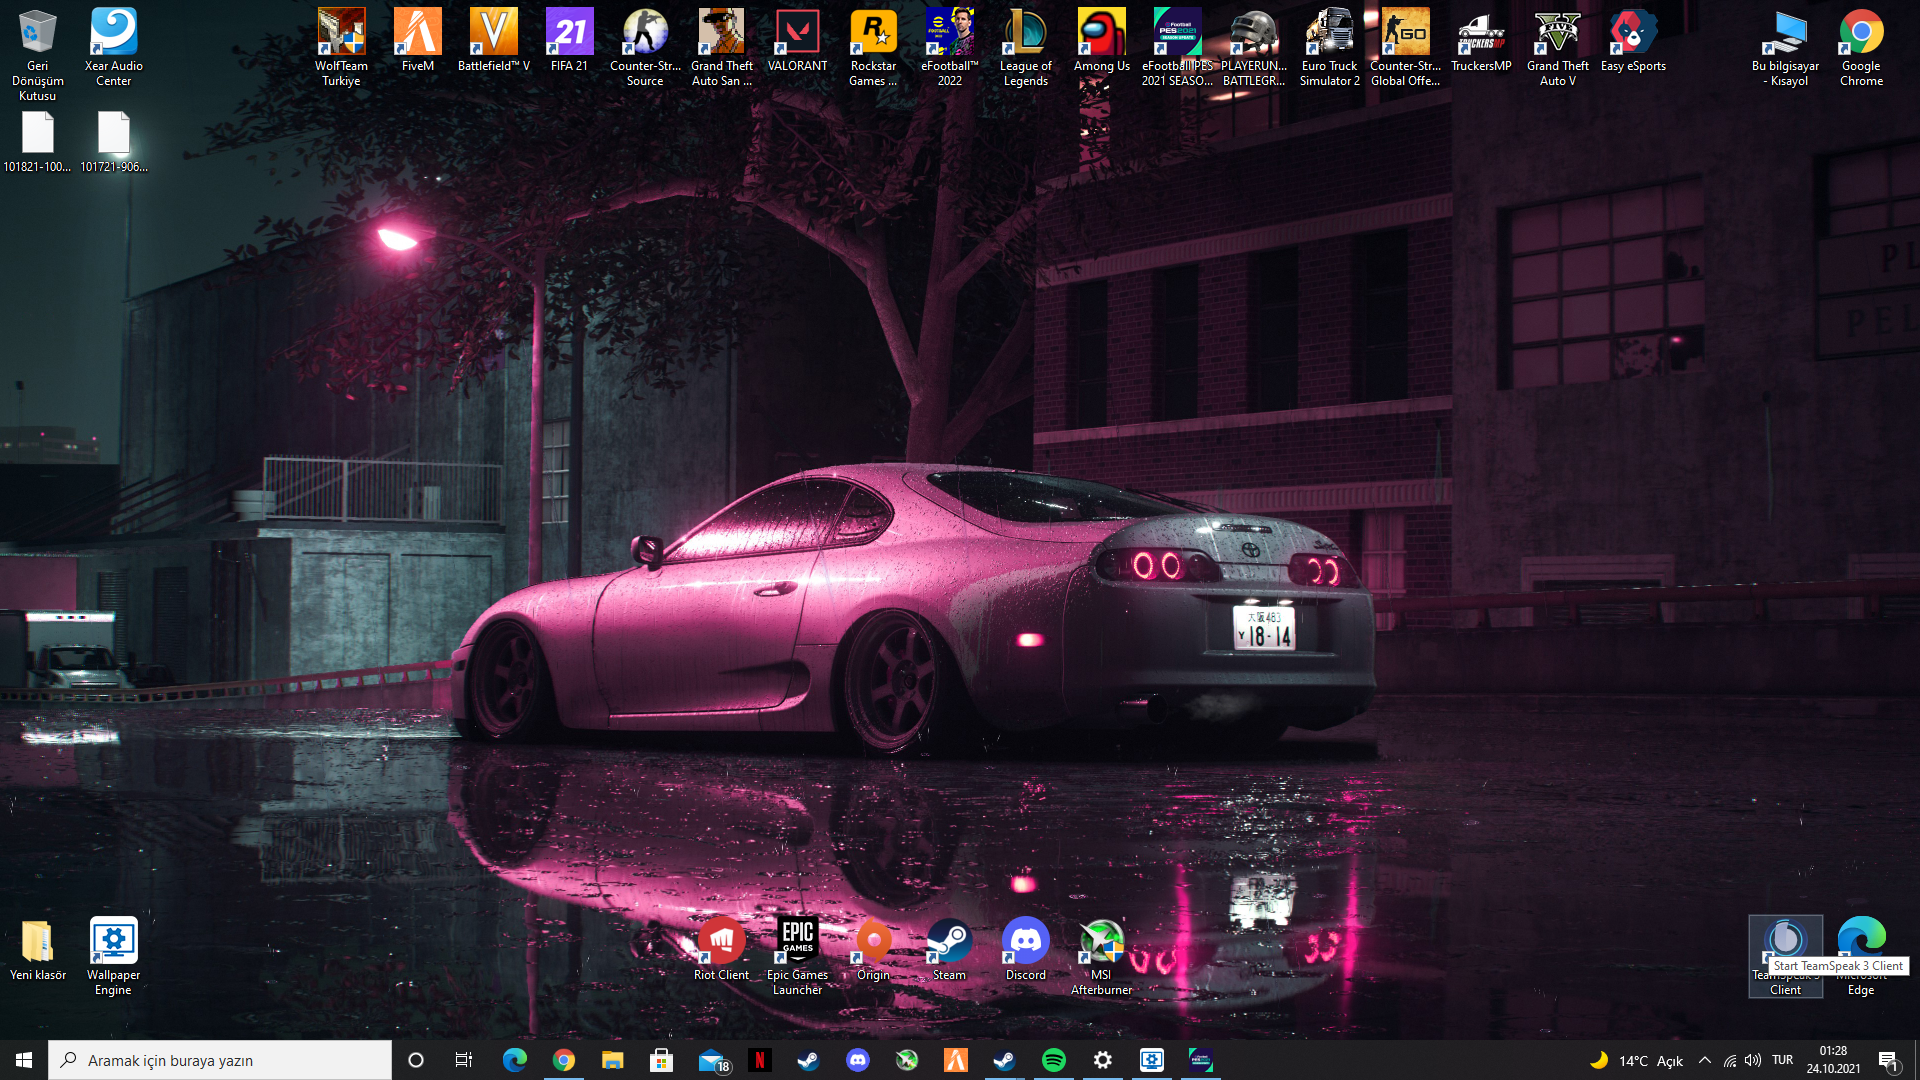
Task: Open Grand Theft Auto V shortcut
Action: [1557, 47]
